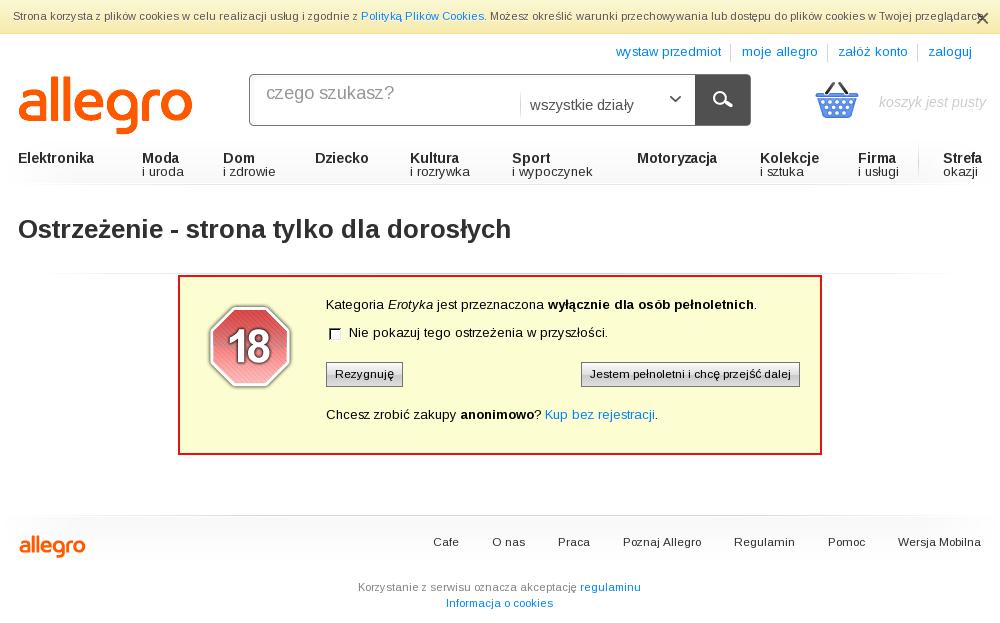
Task: Follow the 'Kup bez rejestracji' link
Action: tap(599, 415)
